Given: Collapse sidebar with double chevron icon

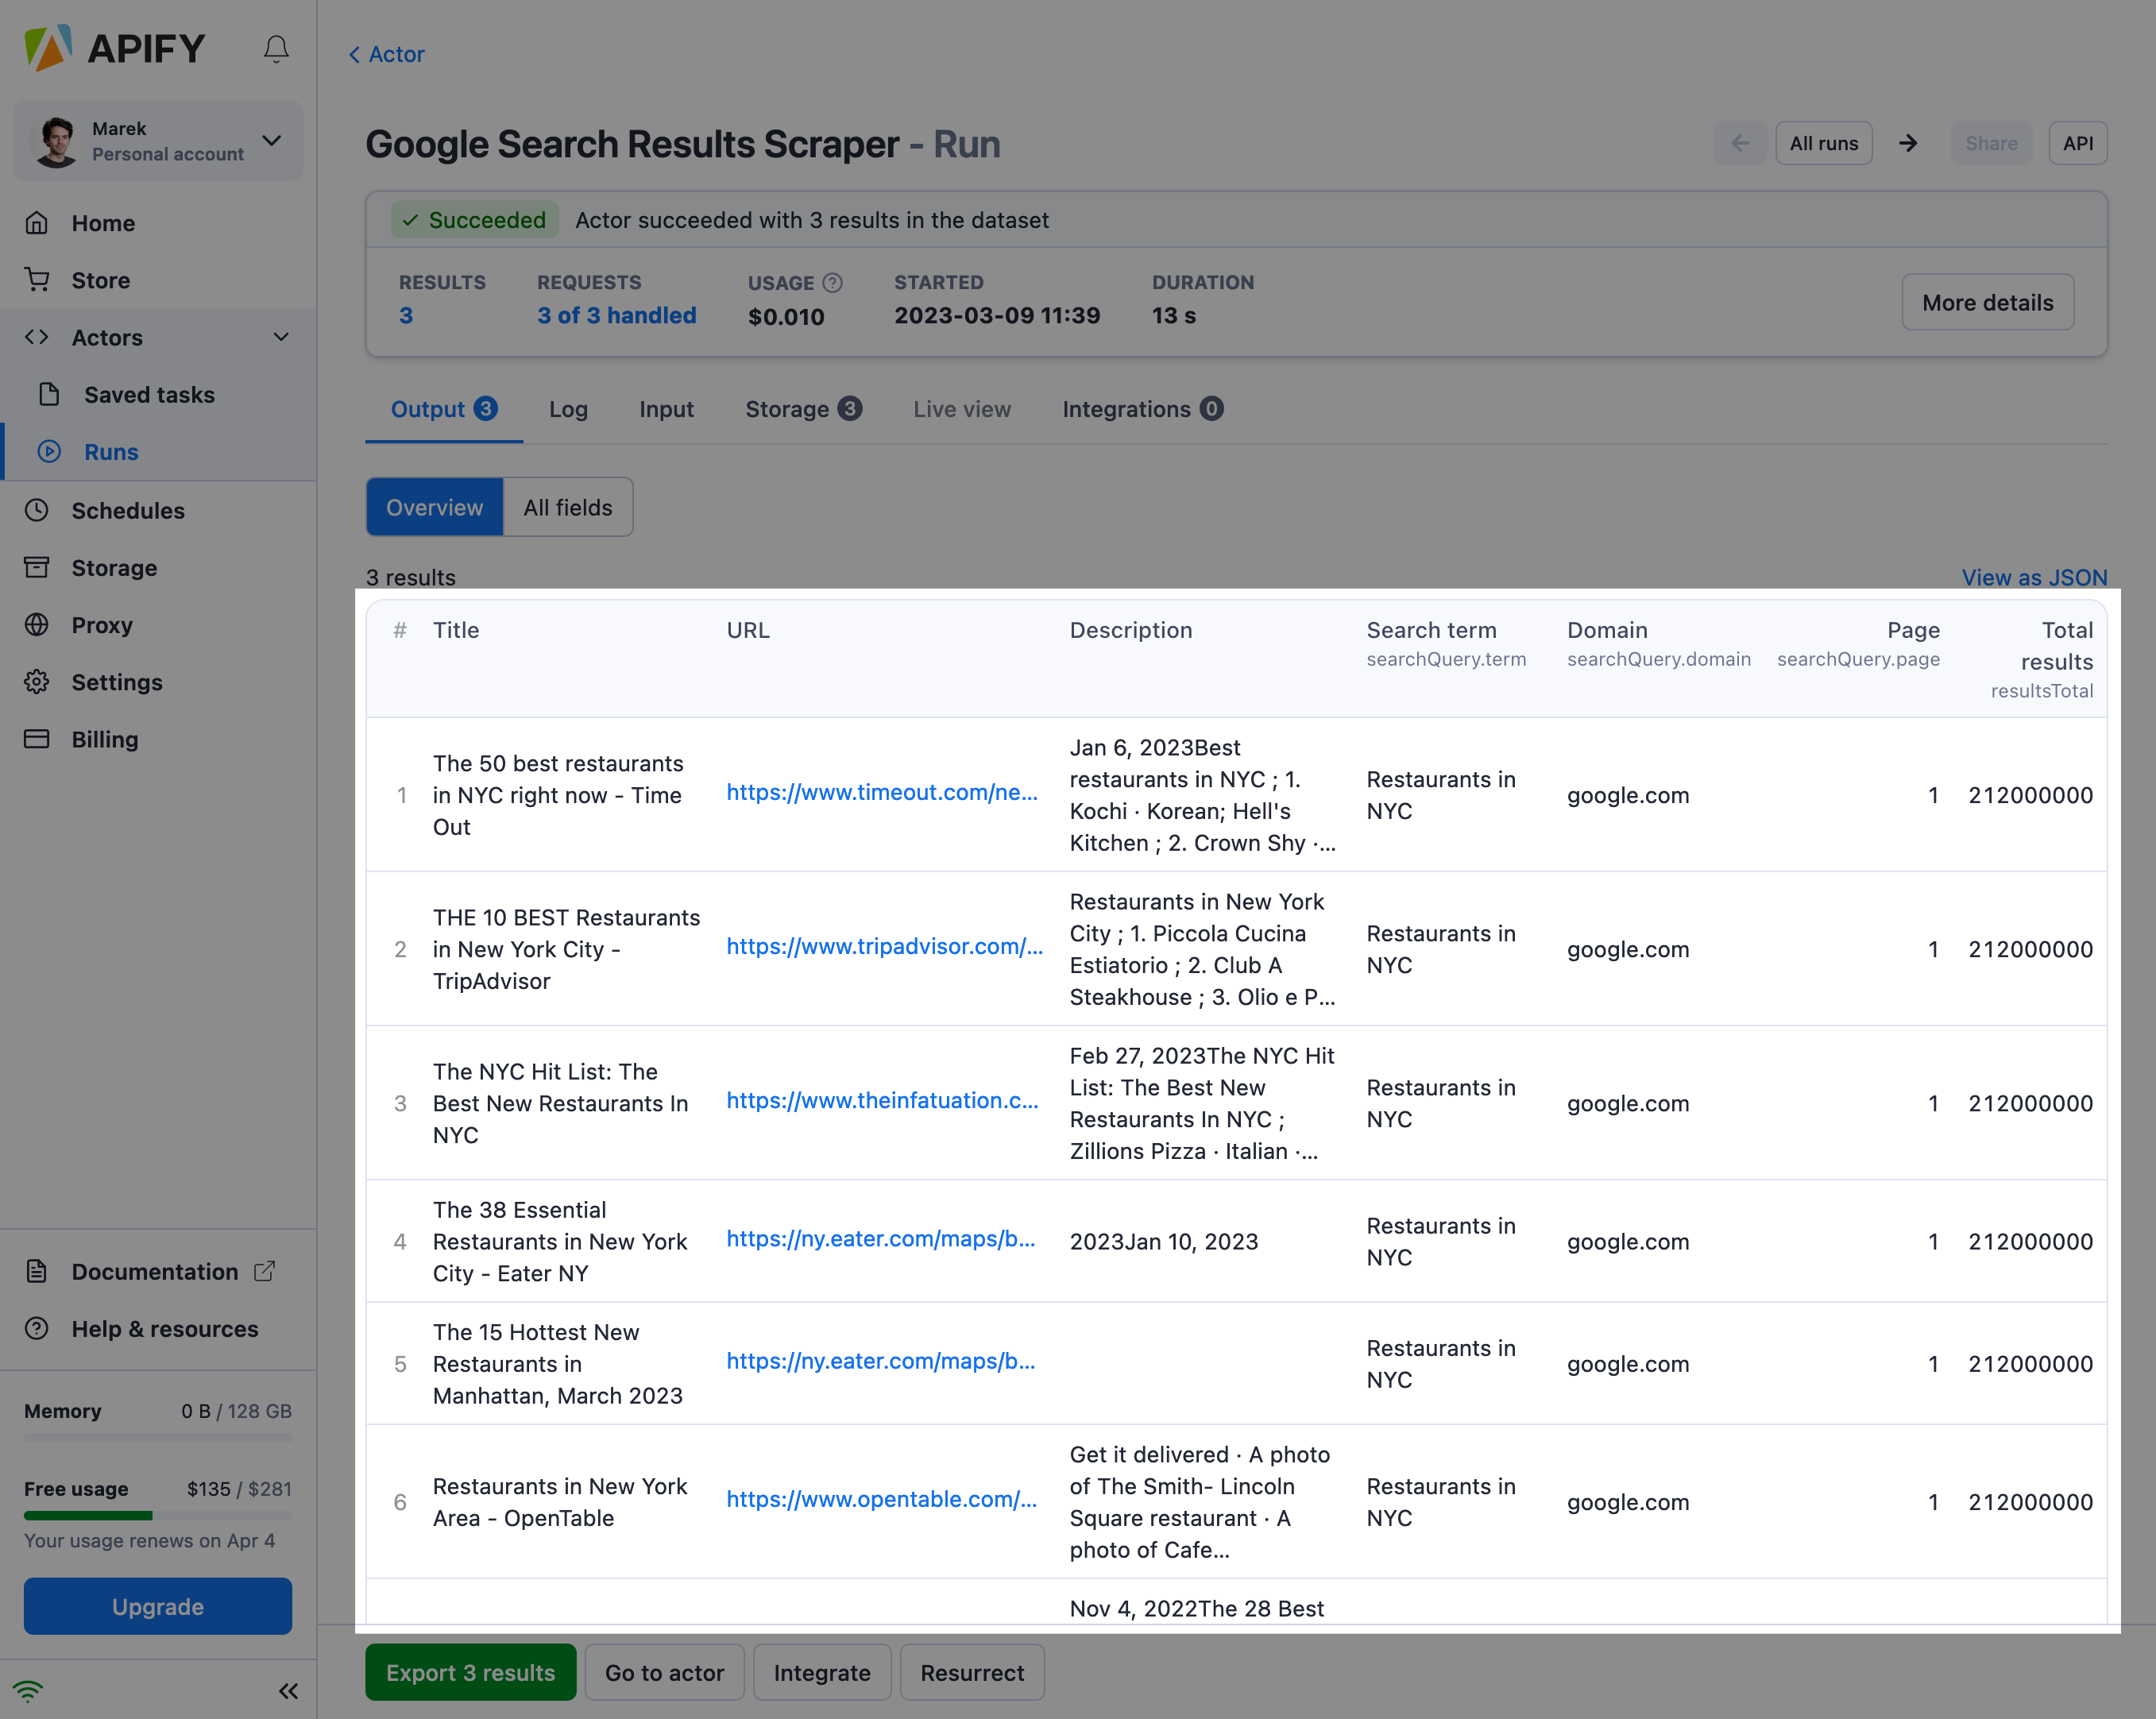Looking at the screenshot, I should click(288, 1691).
